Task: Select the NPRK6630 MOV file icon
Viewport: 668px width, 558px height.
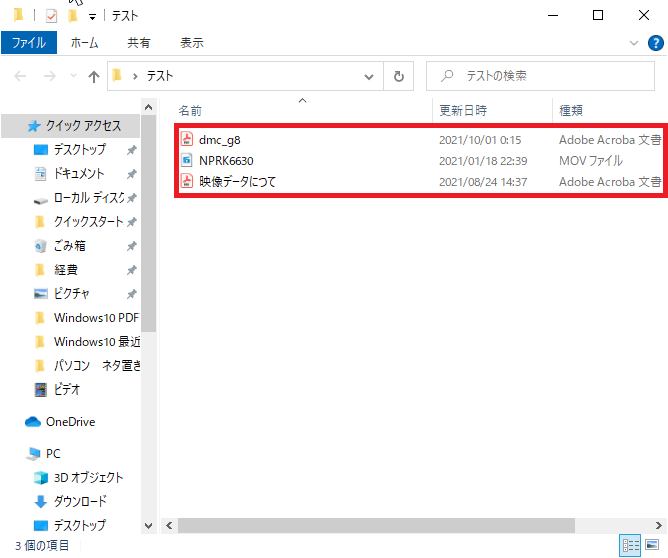Action: point(186,161)
